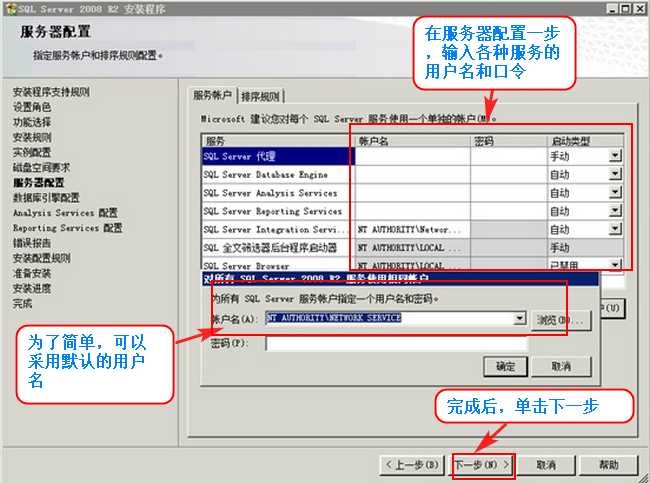Open startup type dropdown for SQL Server Database Engine
The width and height of the screenshot is (650, 483).
(x=616, y=174)
